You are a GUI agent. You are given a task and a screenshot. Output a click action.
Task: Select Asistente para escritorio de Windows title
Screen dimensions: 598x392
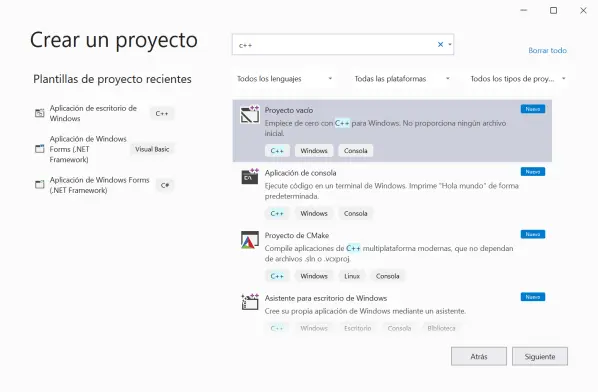click(x=326, y=298)
